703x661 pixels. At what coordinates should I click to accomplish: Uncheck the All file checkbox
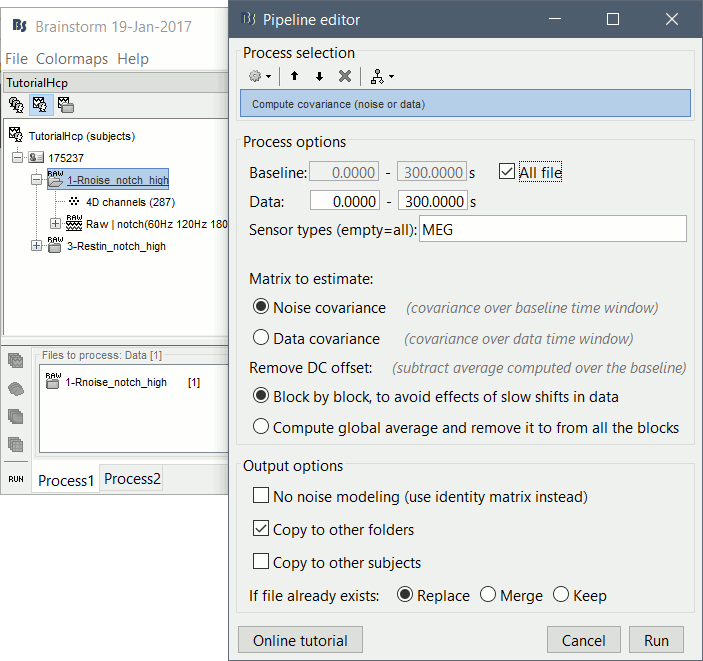pyautogui.click(x=507, y=172)
